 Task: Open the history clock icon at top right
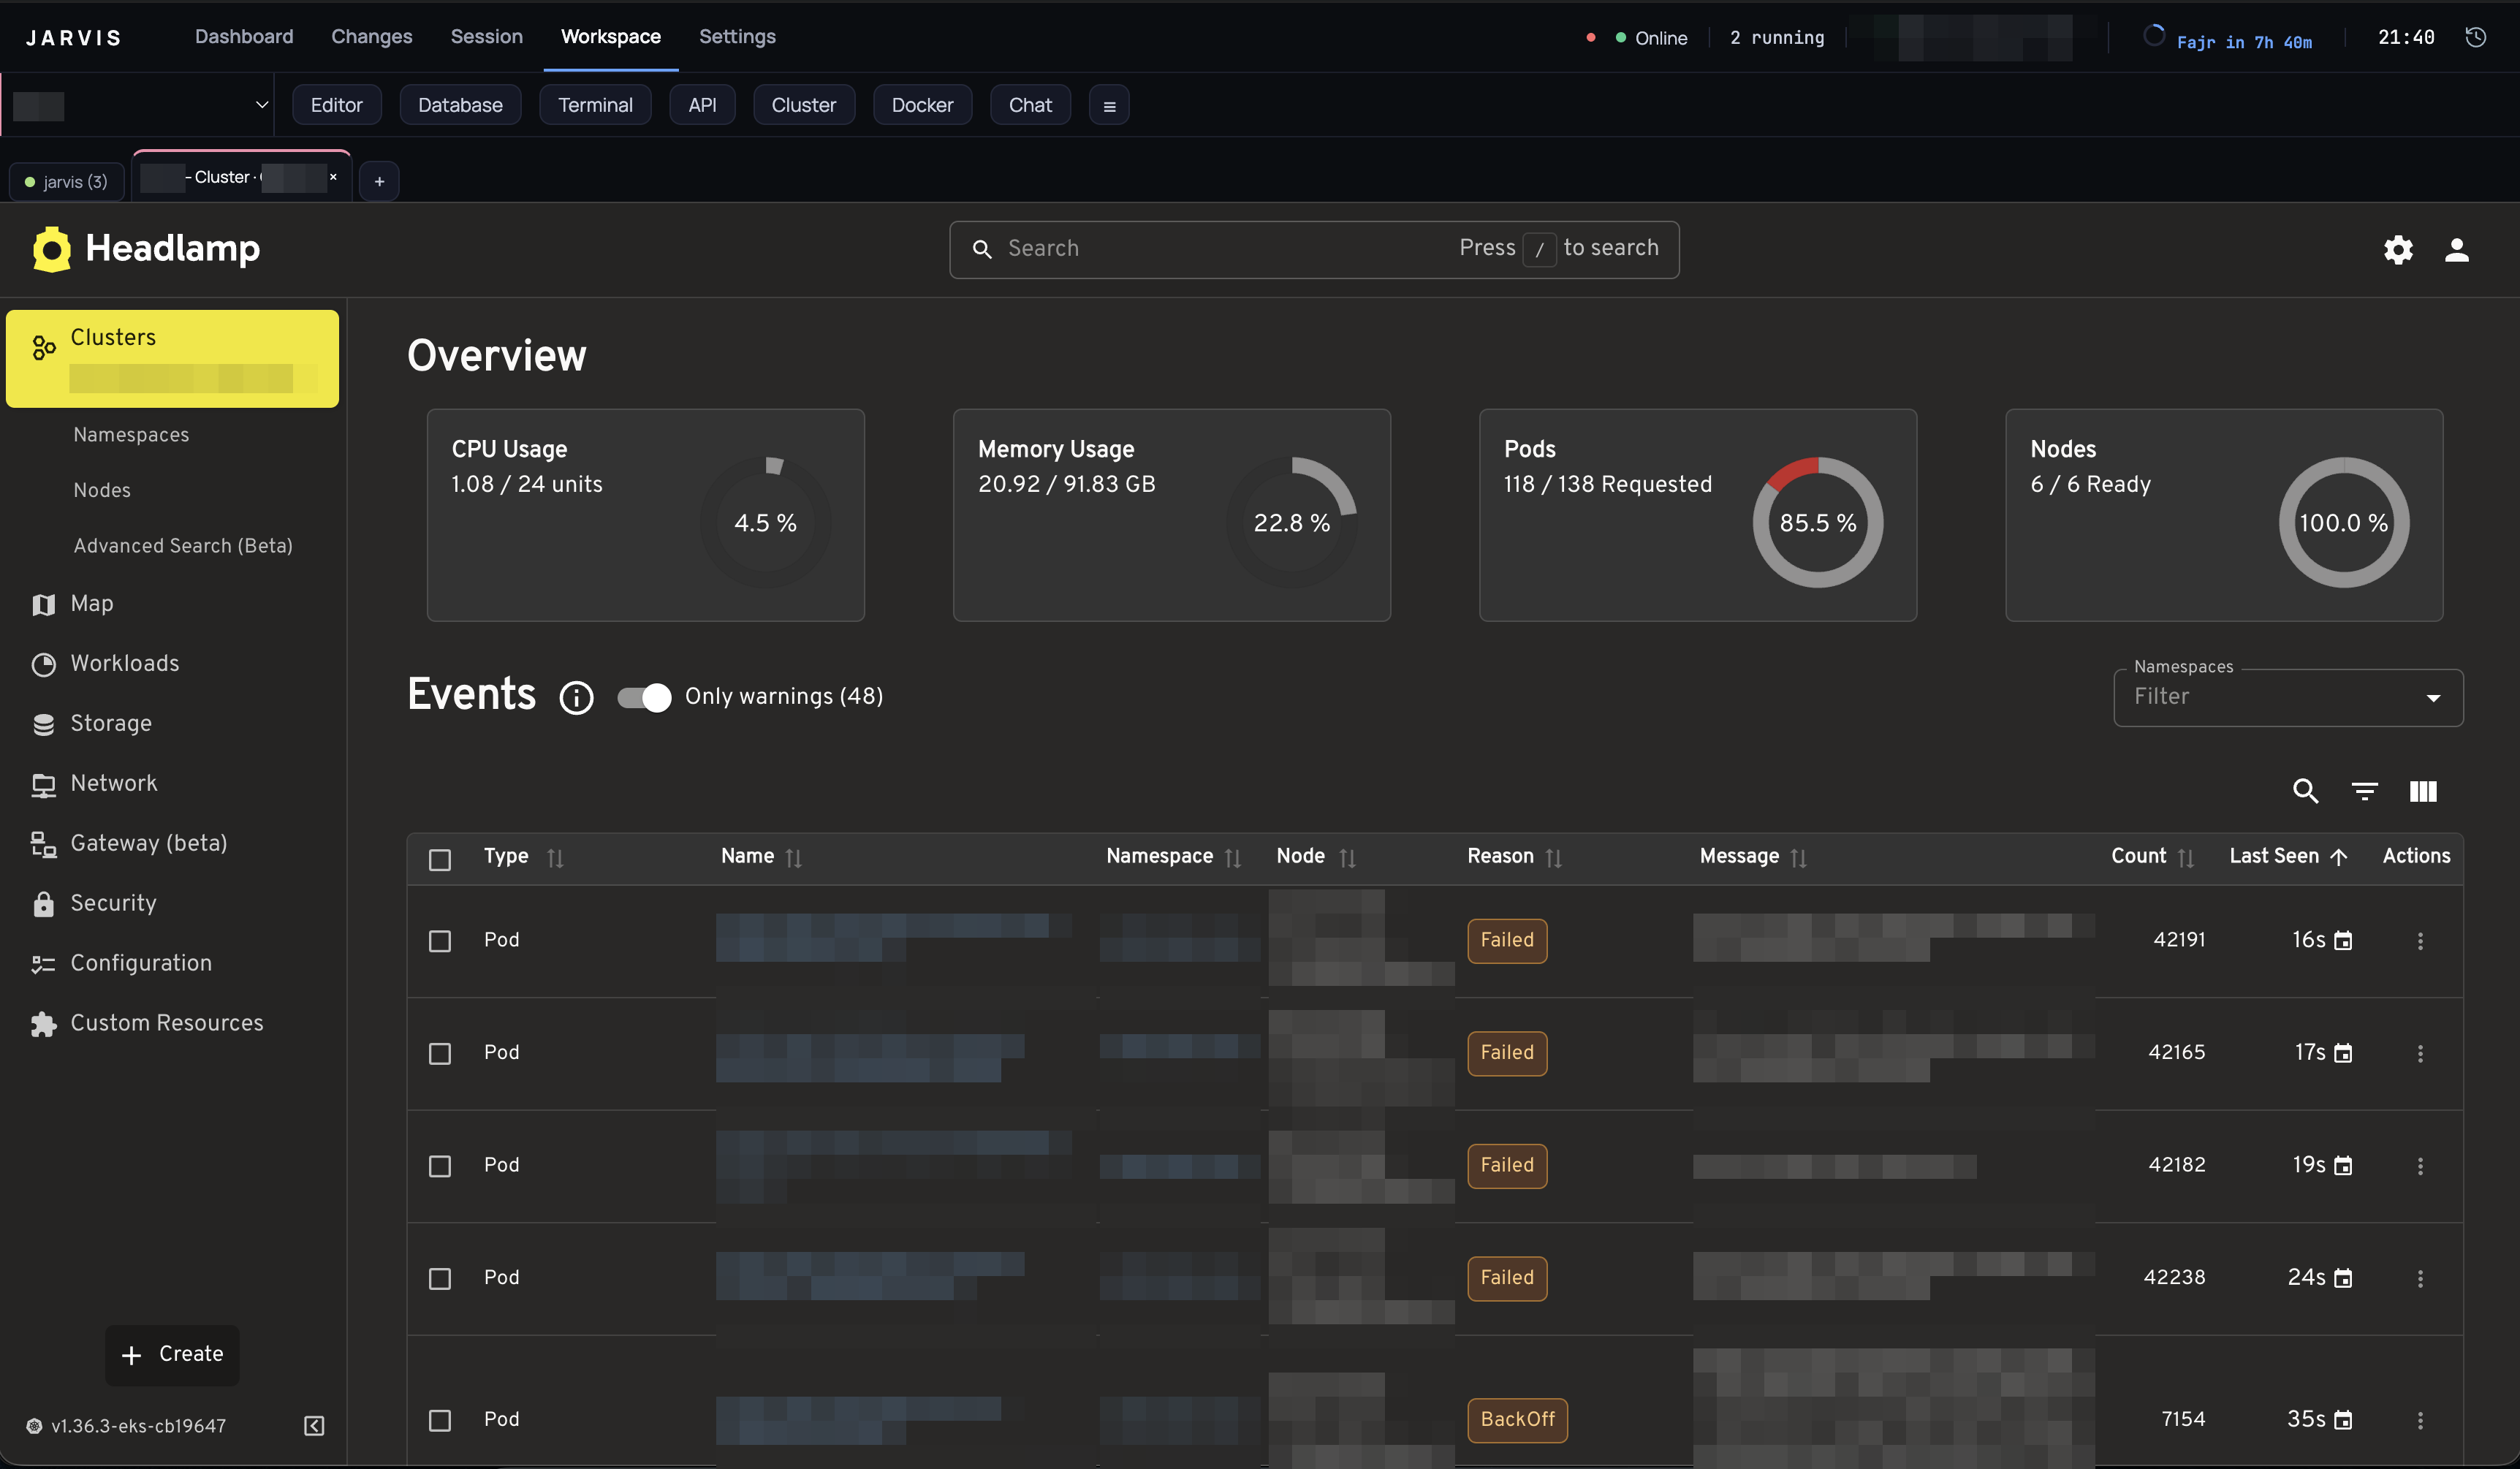[x=2476, y=37]
